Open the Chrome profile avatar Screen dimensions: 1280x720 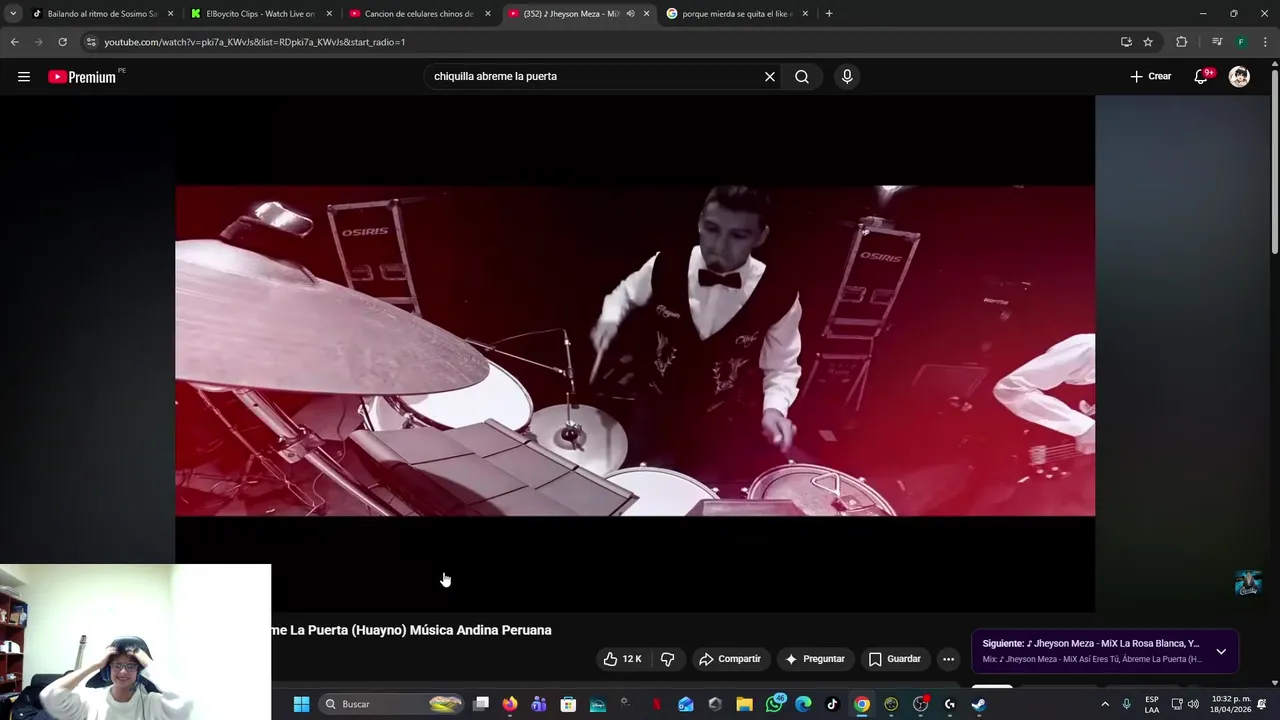[x=1241, y=42]
